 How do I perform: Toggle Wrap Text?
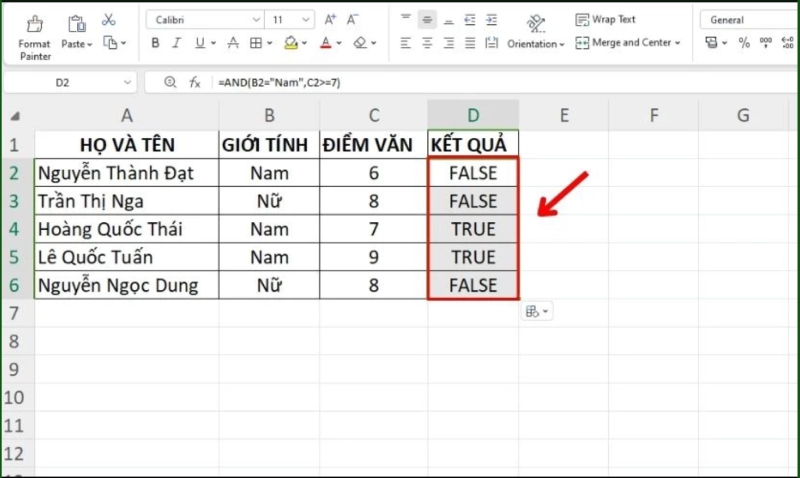click(x=606, y=19)
